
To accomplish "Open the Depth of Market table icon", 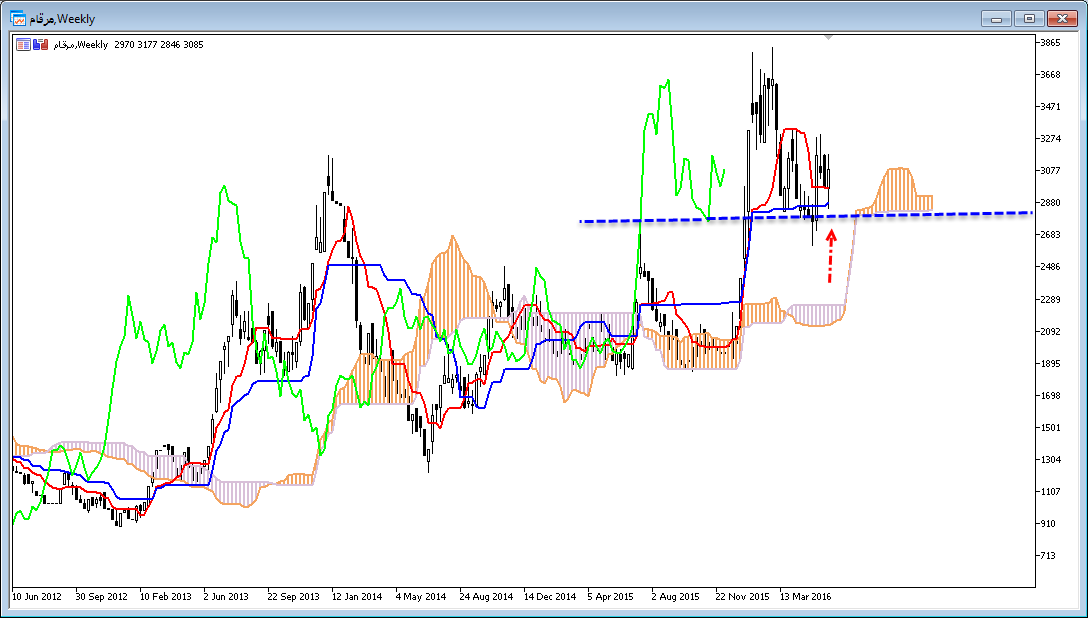I will pyautogui.click(x=24, y=45).
